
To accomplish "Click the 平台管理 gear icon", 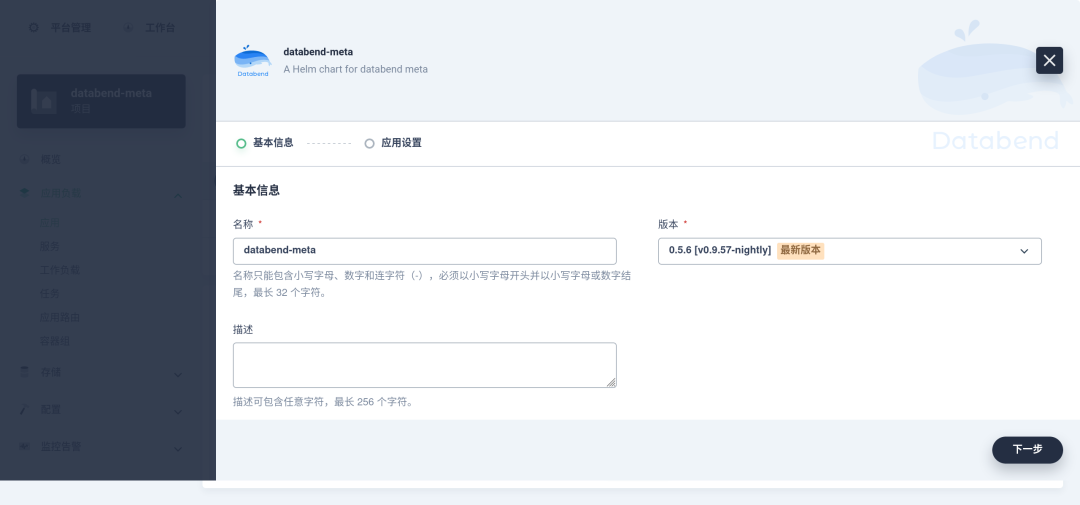I will click(x=35, y=28).
